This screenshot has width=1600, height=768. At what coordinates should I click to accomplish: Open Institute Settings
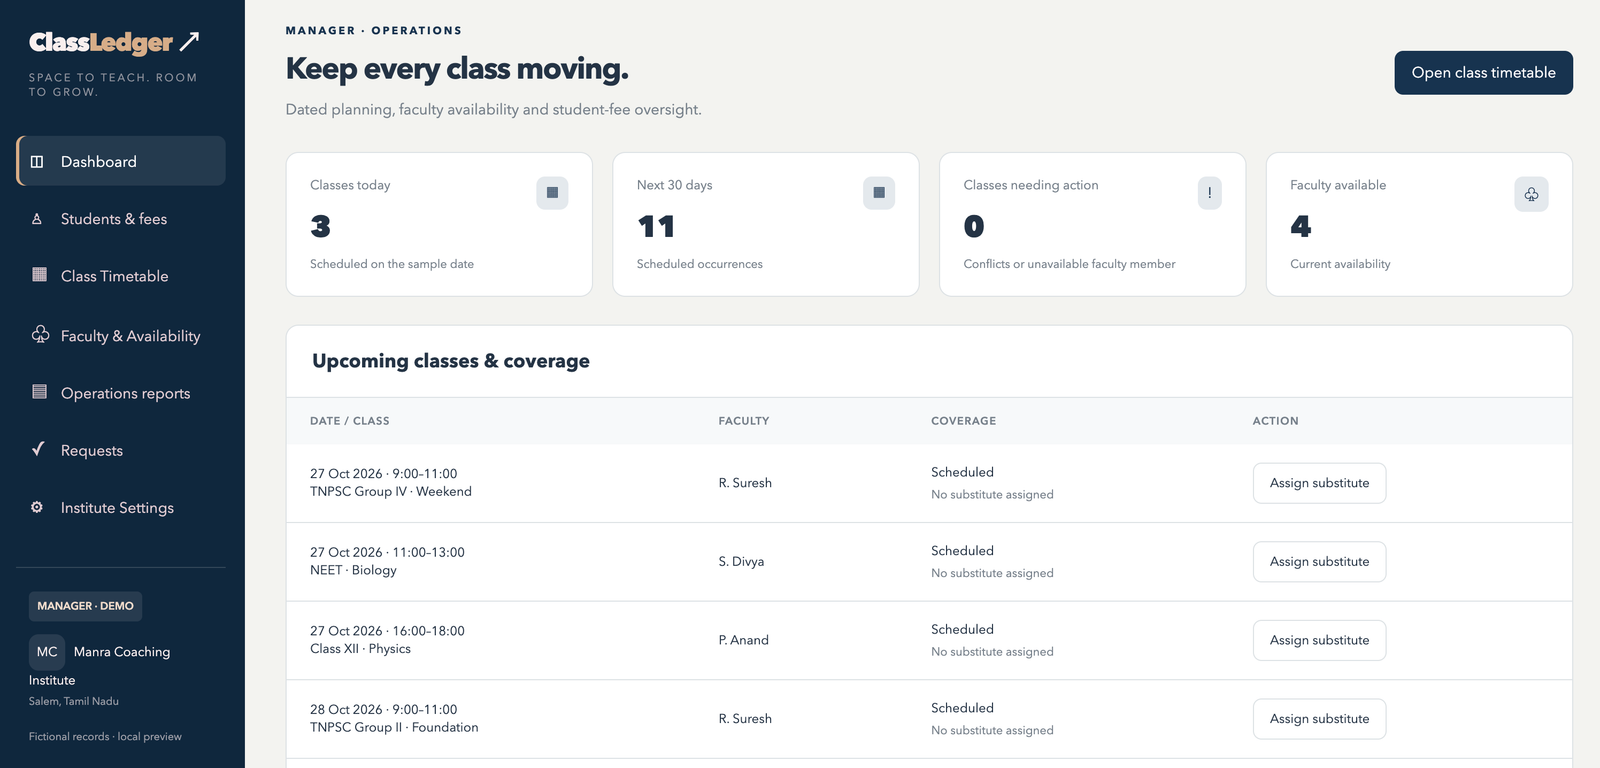[x=121, y=508]
